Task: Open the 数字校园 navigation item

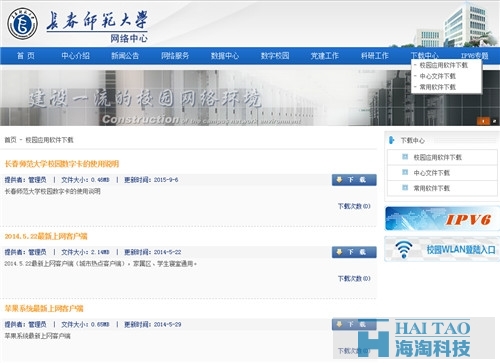Action: 275,56
